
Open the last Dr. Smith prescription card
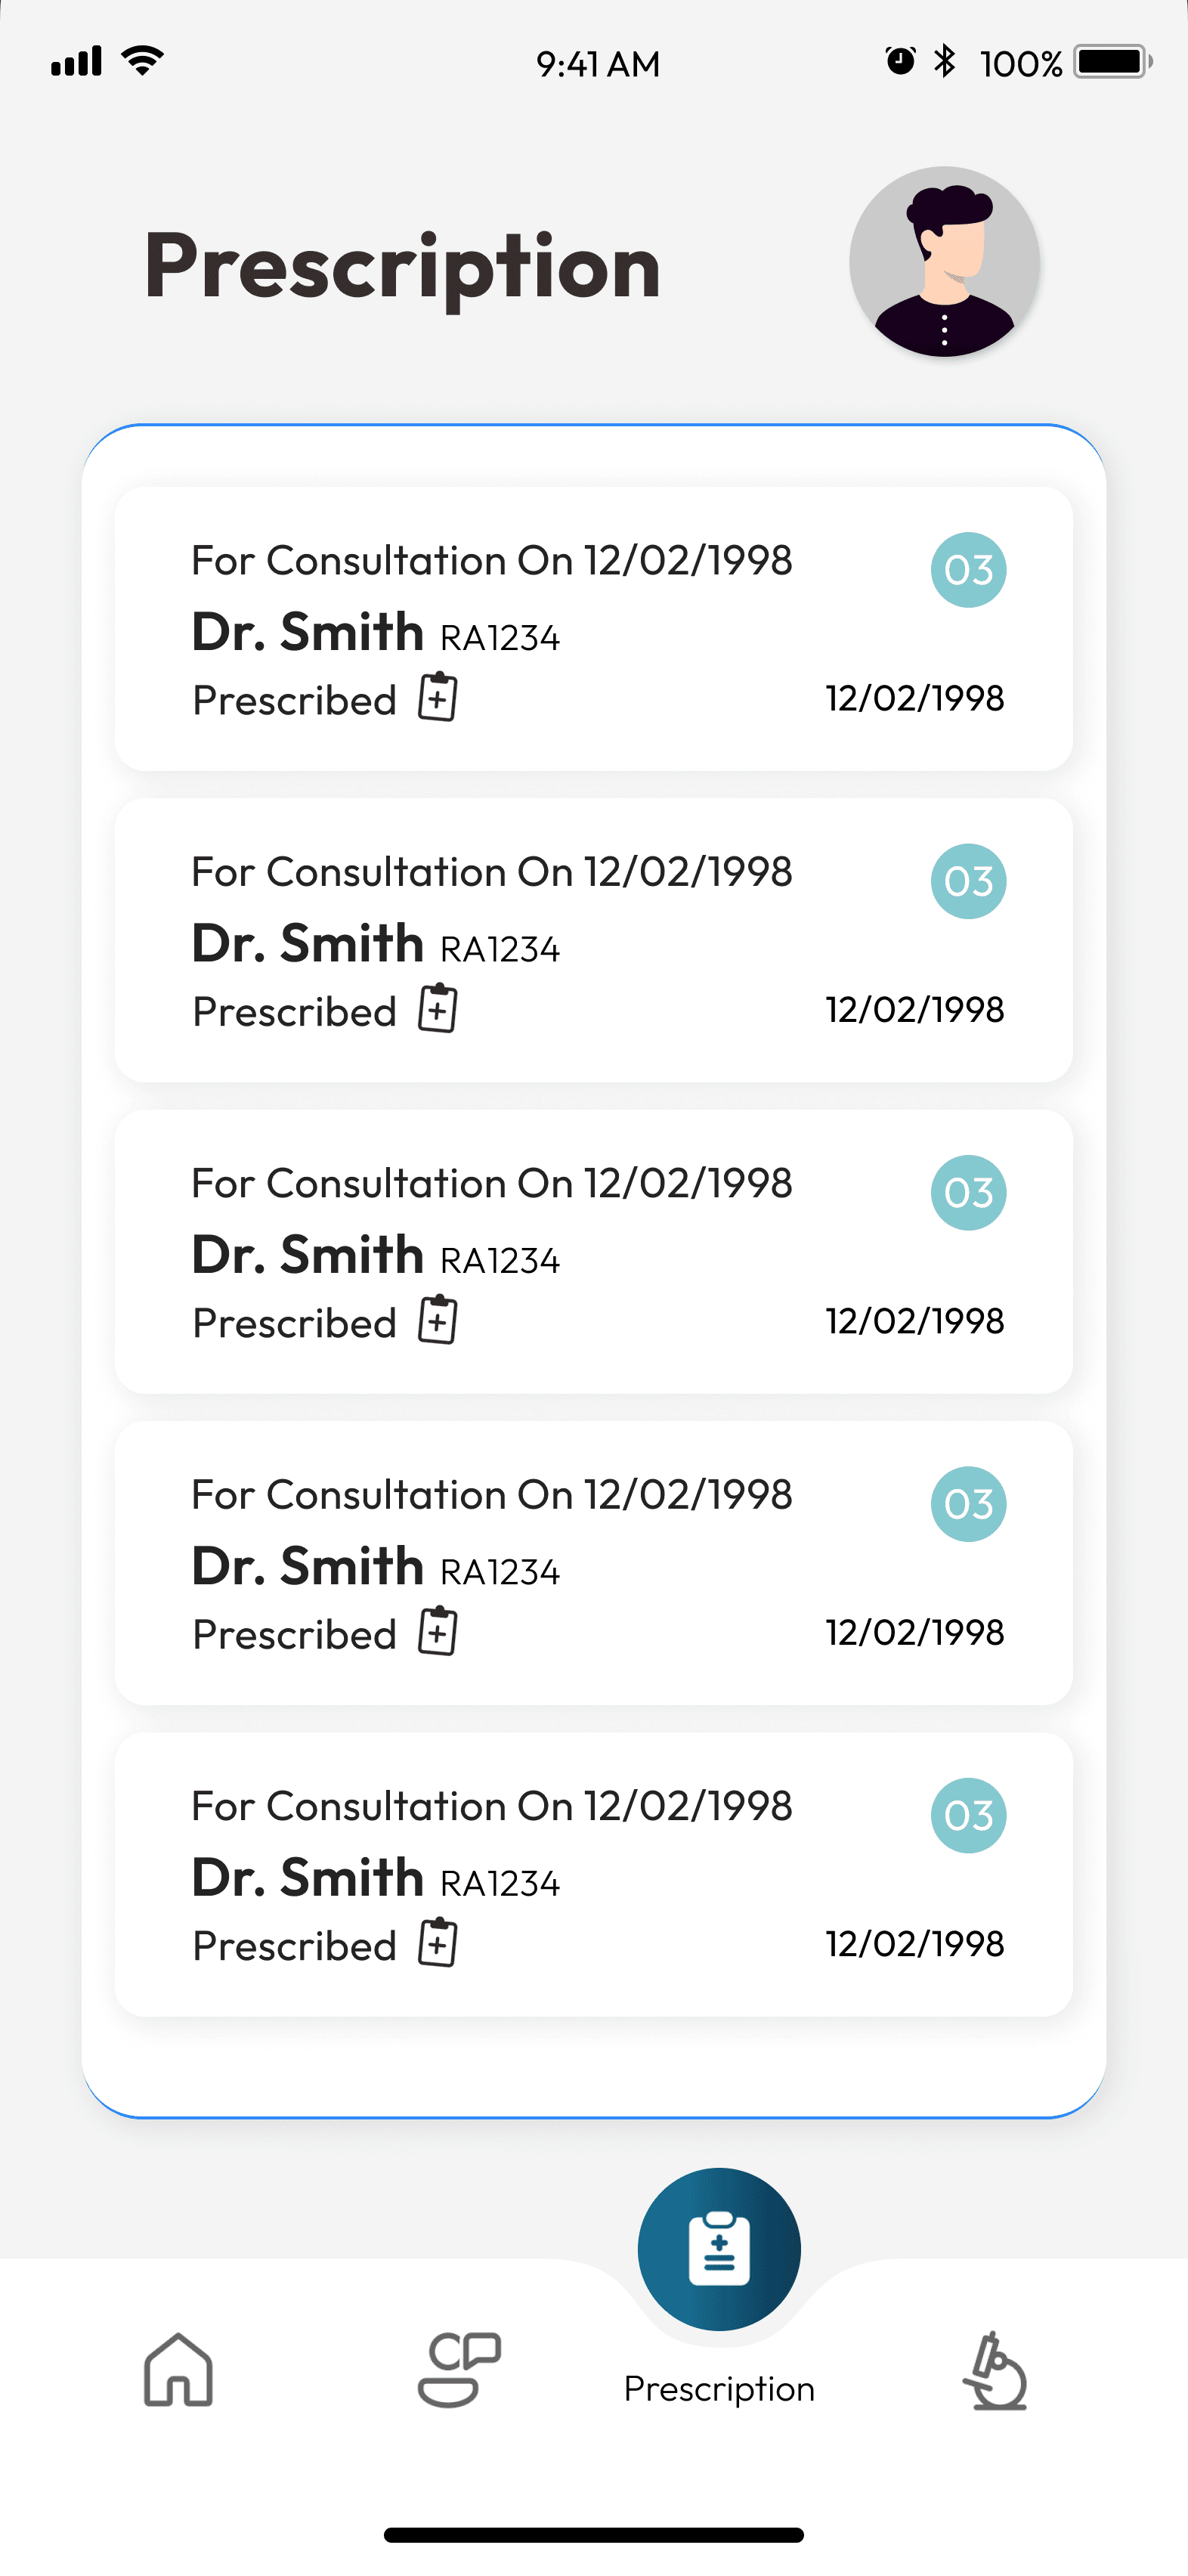click(594, 1875)
